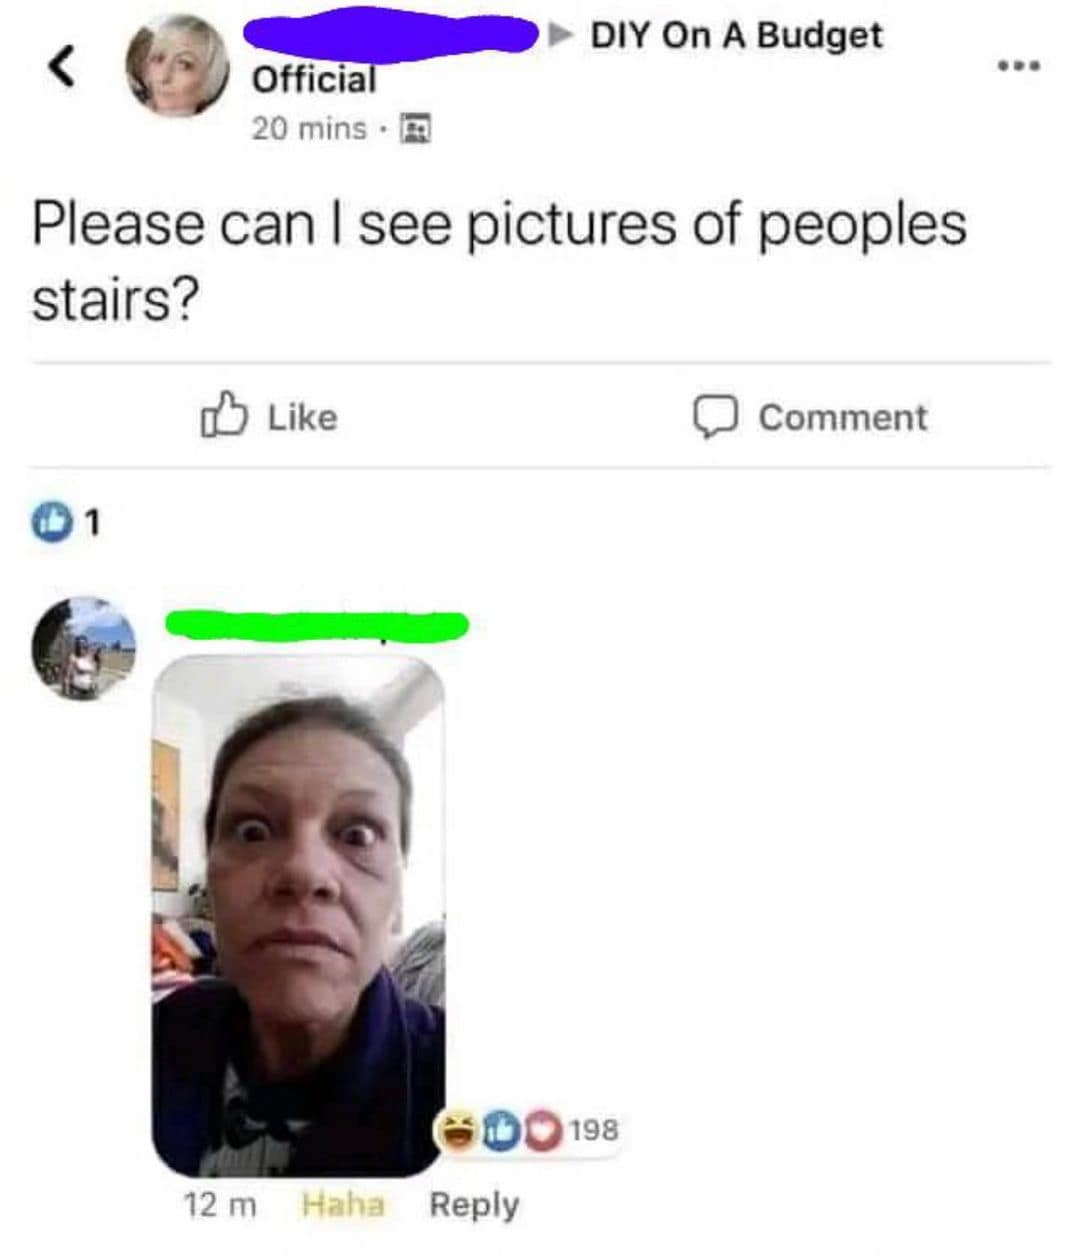
Task: Click the laughing Haha emoji on the comment
Action: coord(456,1131)
